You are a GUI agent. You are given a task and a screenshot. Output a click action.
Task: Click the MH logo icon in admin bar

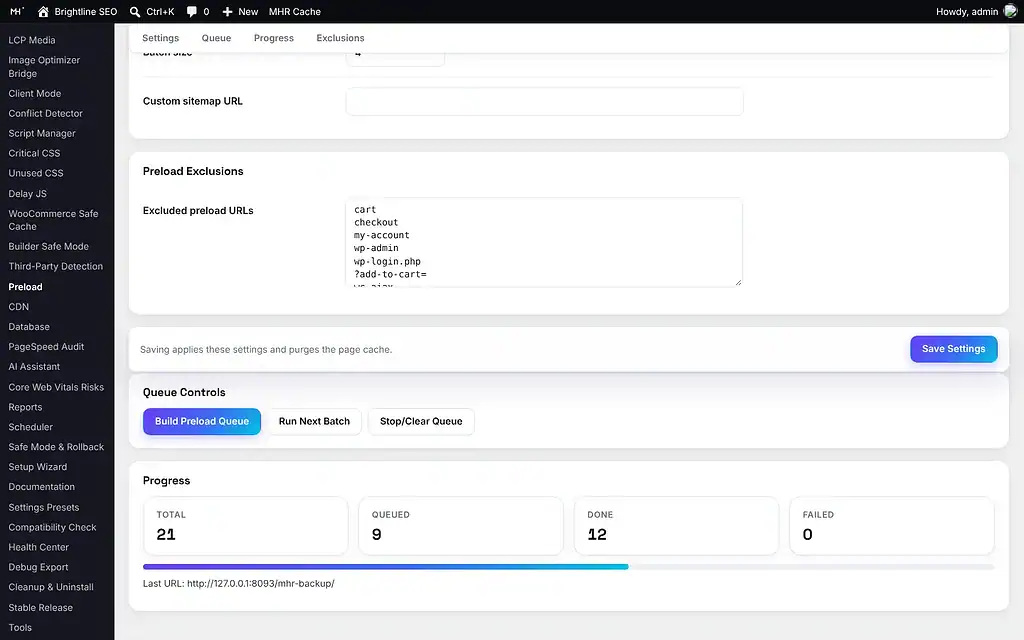tap(16, 12)
